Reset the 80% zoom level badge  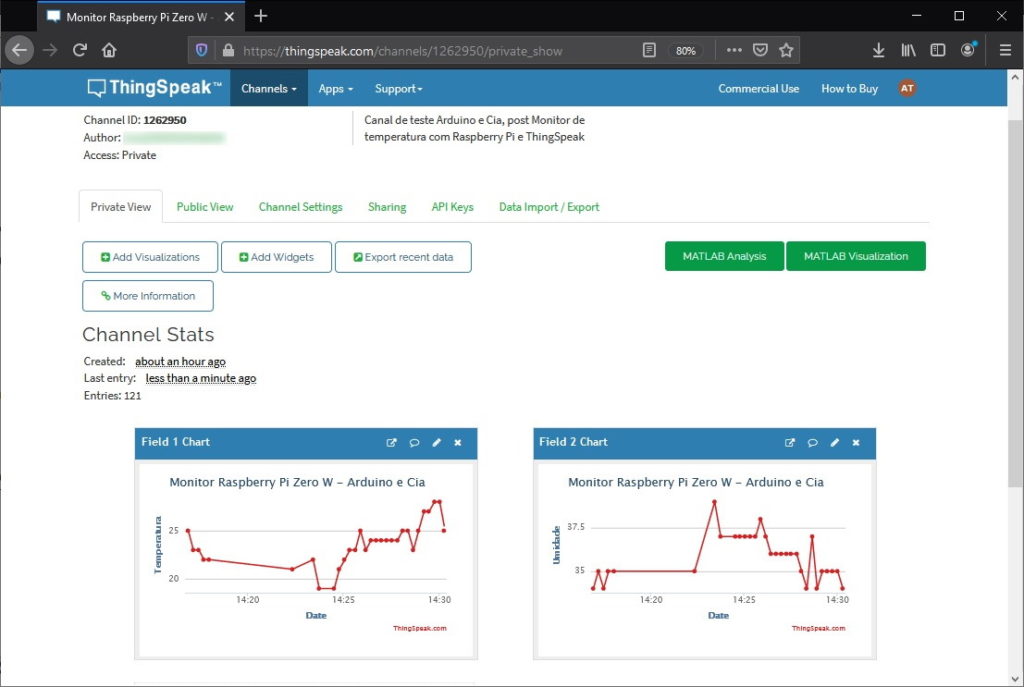(x=686, y=50)
